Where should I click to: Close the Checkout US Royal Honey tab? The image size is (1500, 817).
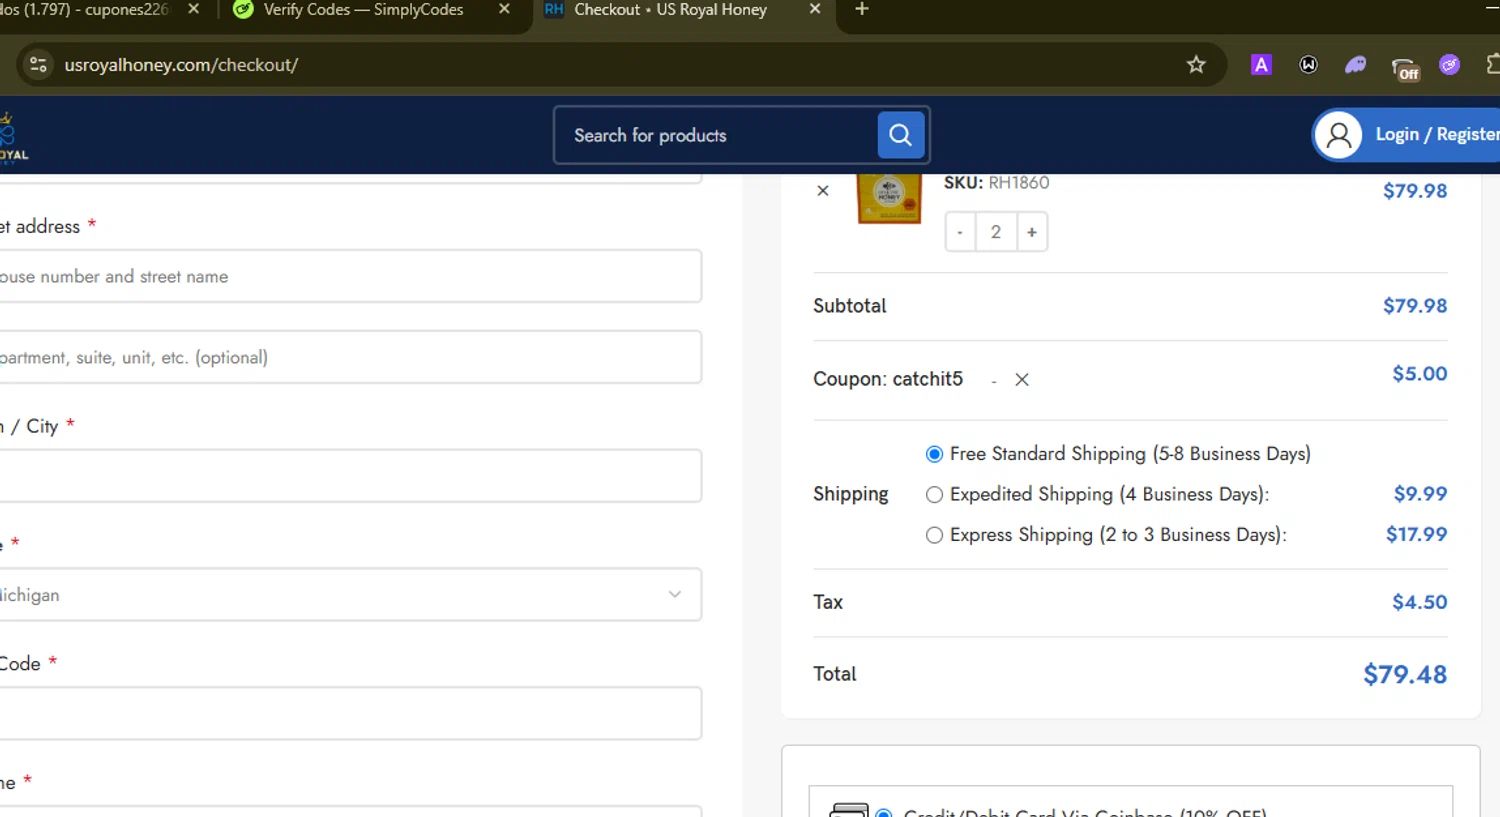[x=815, y=9]
